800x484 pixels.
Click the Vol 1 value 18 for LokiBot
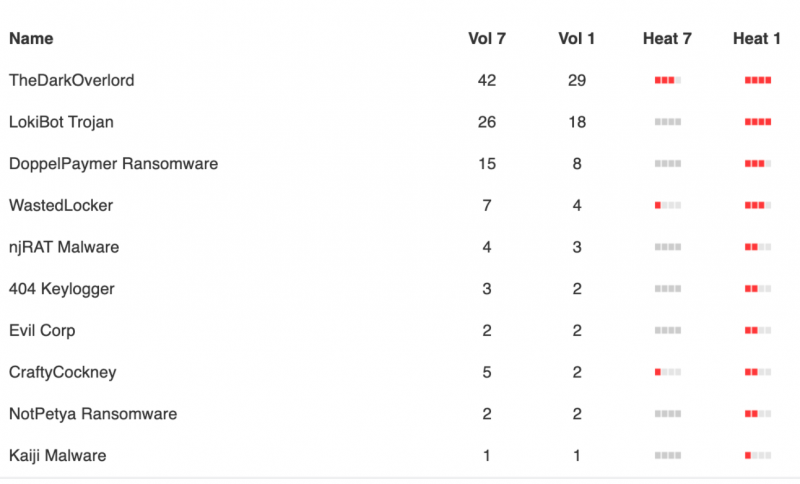click(x=577, y=122)
